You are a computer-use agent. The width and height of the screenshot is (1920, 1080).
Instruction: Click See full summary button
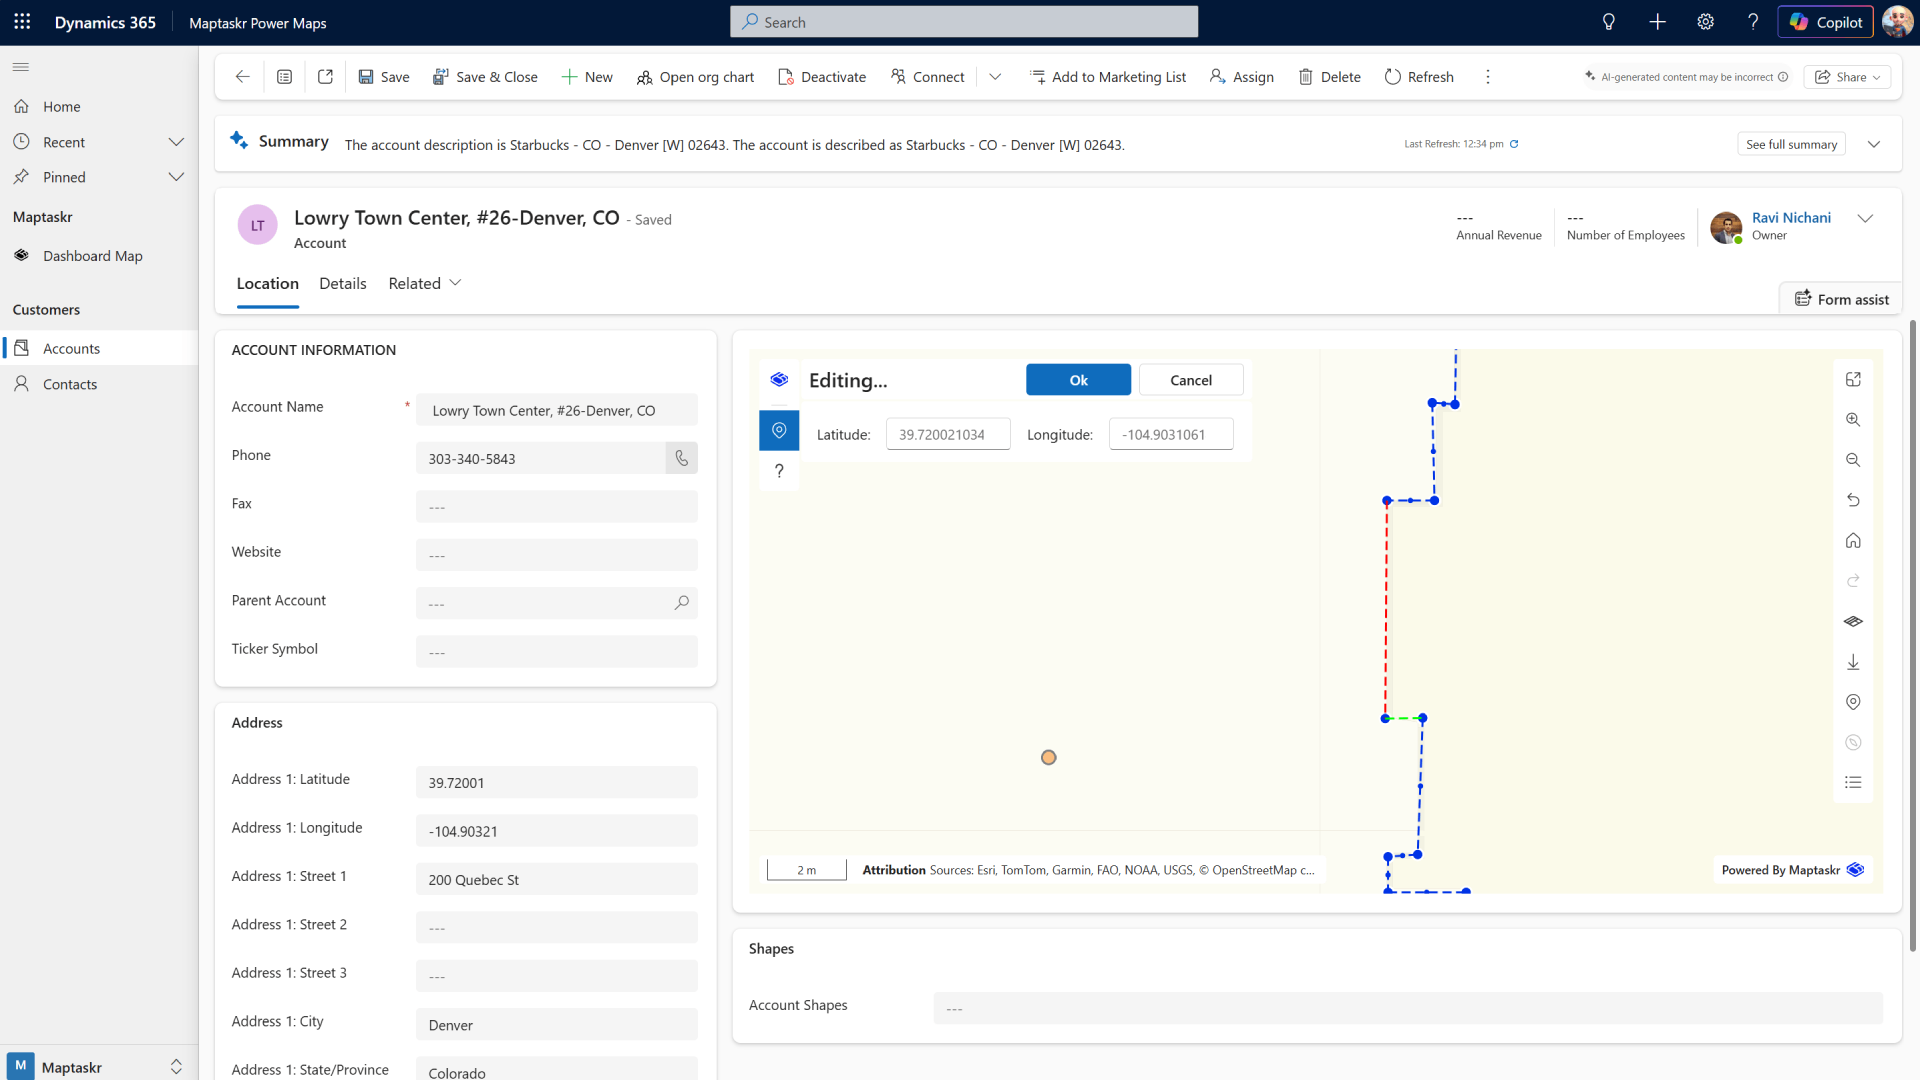[1791, 144]
